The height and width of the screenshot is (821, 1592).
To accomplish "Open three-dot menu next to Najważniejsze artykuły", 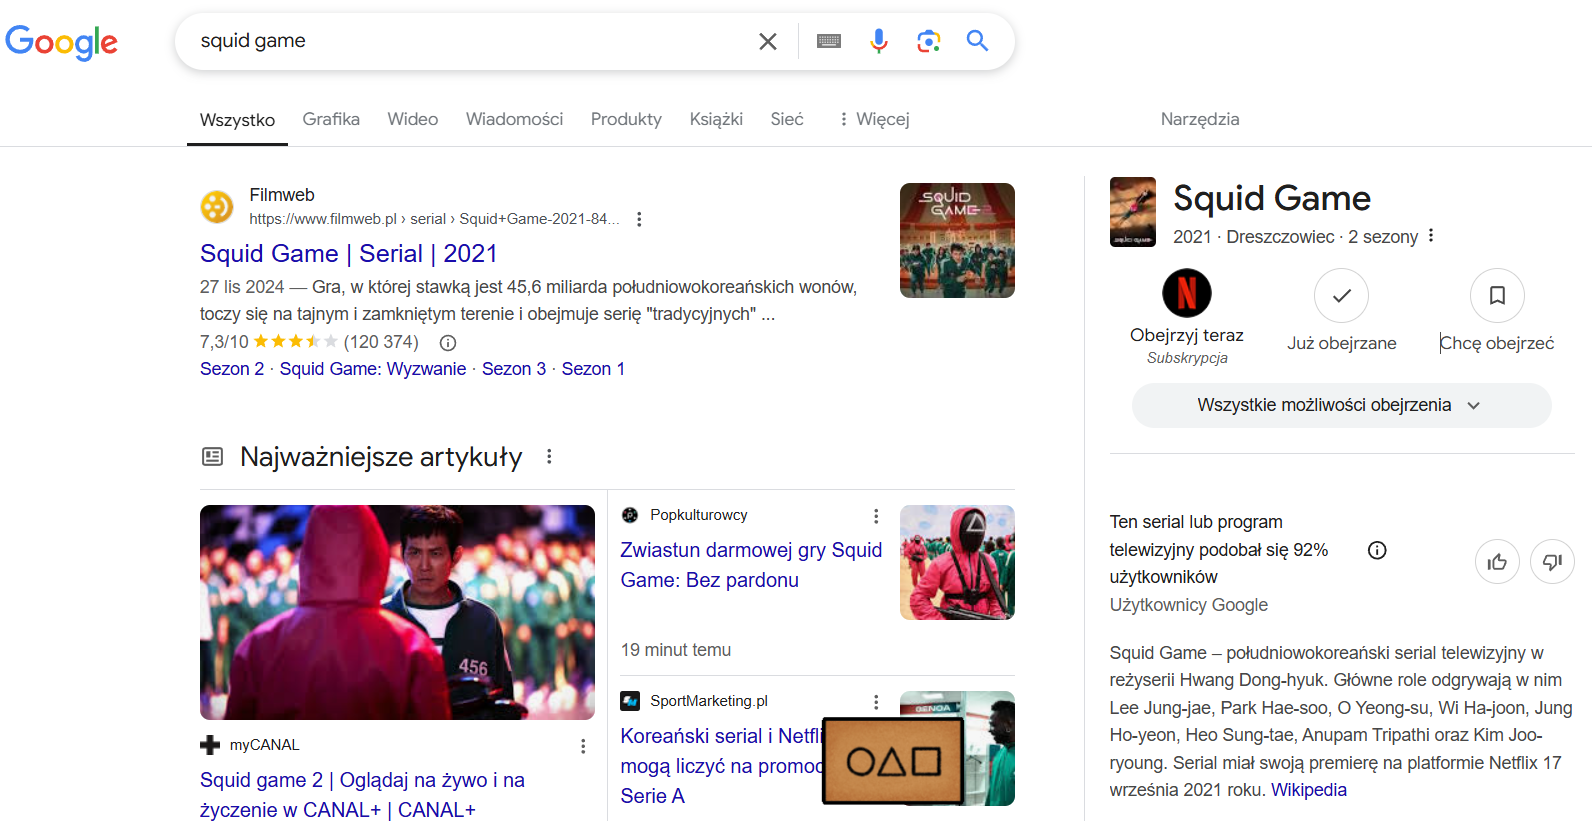I will [549, 457].
